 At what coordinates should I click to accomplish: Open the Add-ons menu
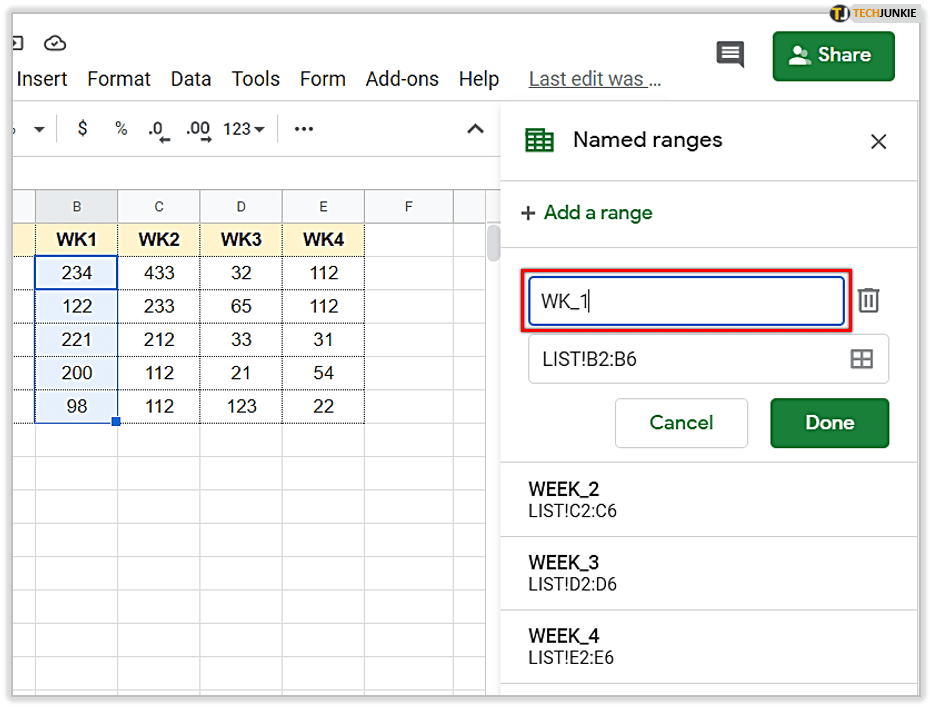click(402, 79)
